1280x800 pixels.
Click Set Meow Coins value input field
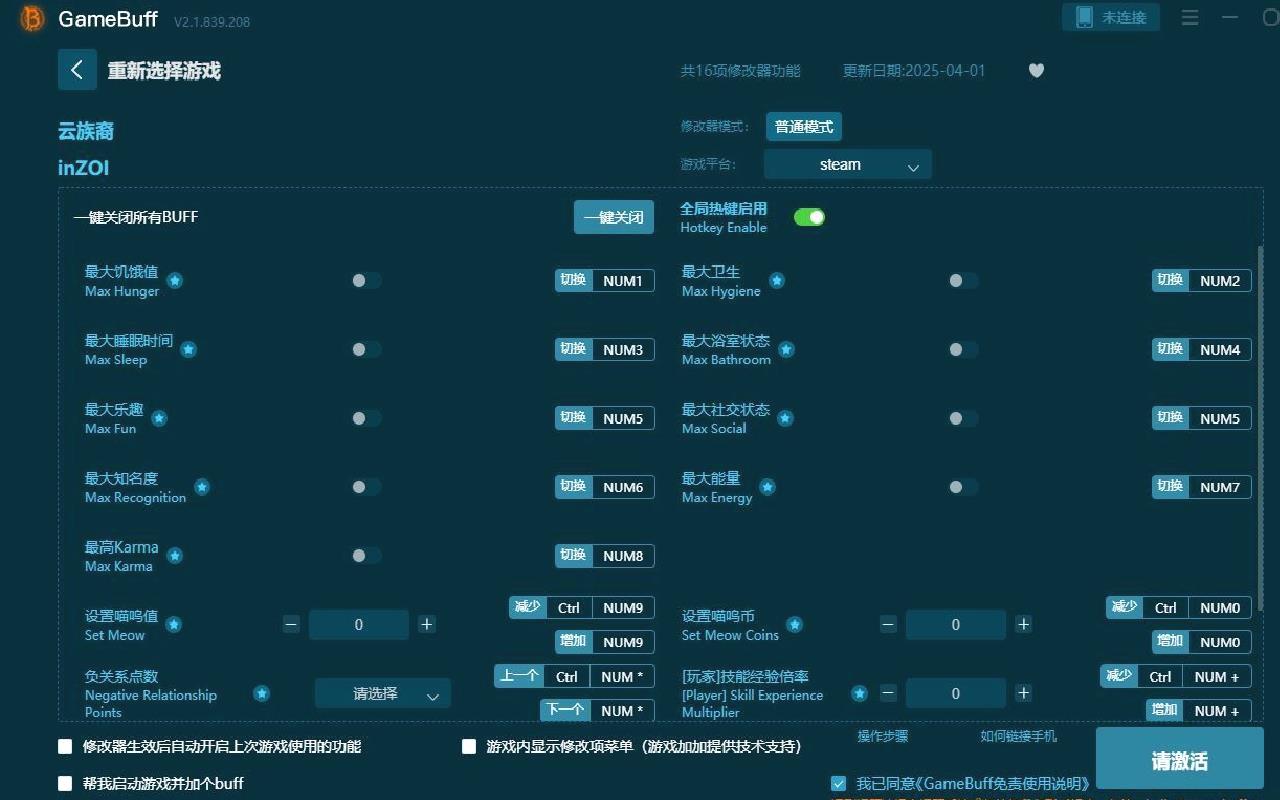coord(956,624)
